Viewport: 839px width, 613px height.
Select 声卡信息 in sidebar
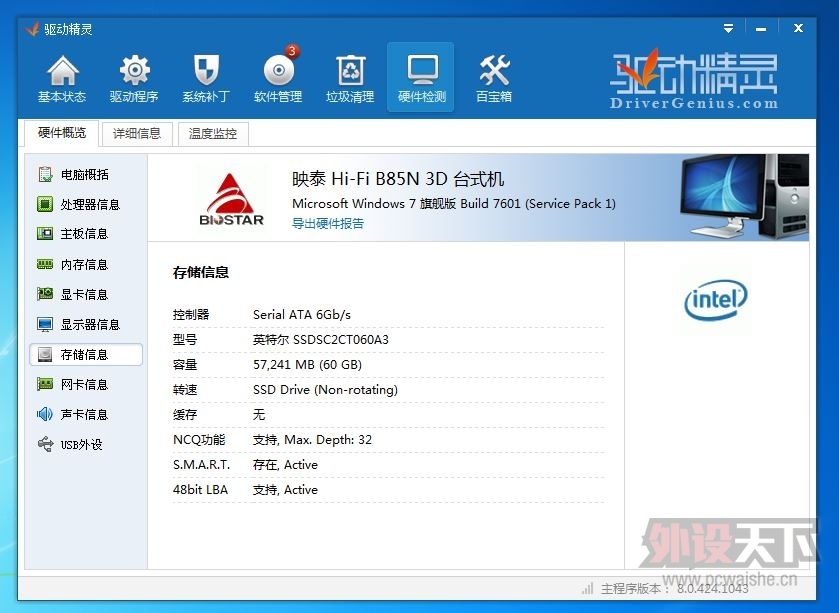pos(86,414)
